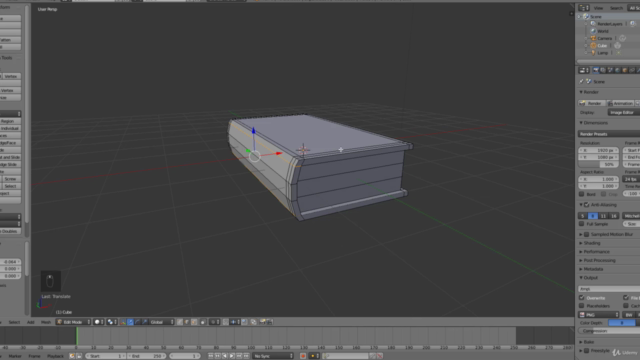Open proportional editing menu icon

[215, 322]
